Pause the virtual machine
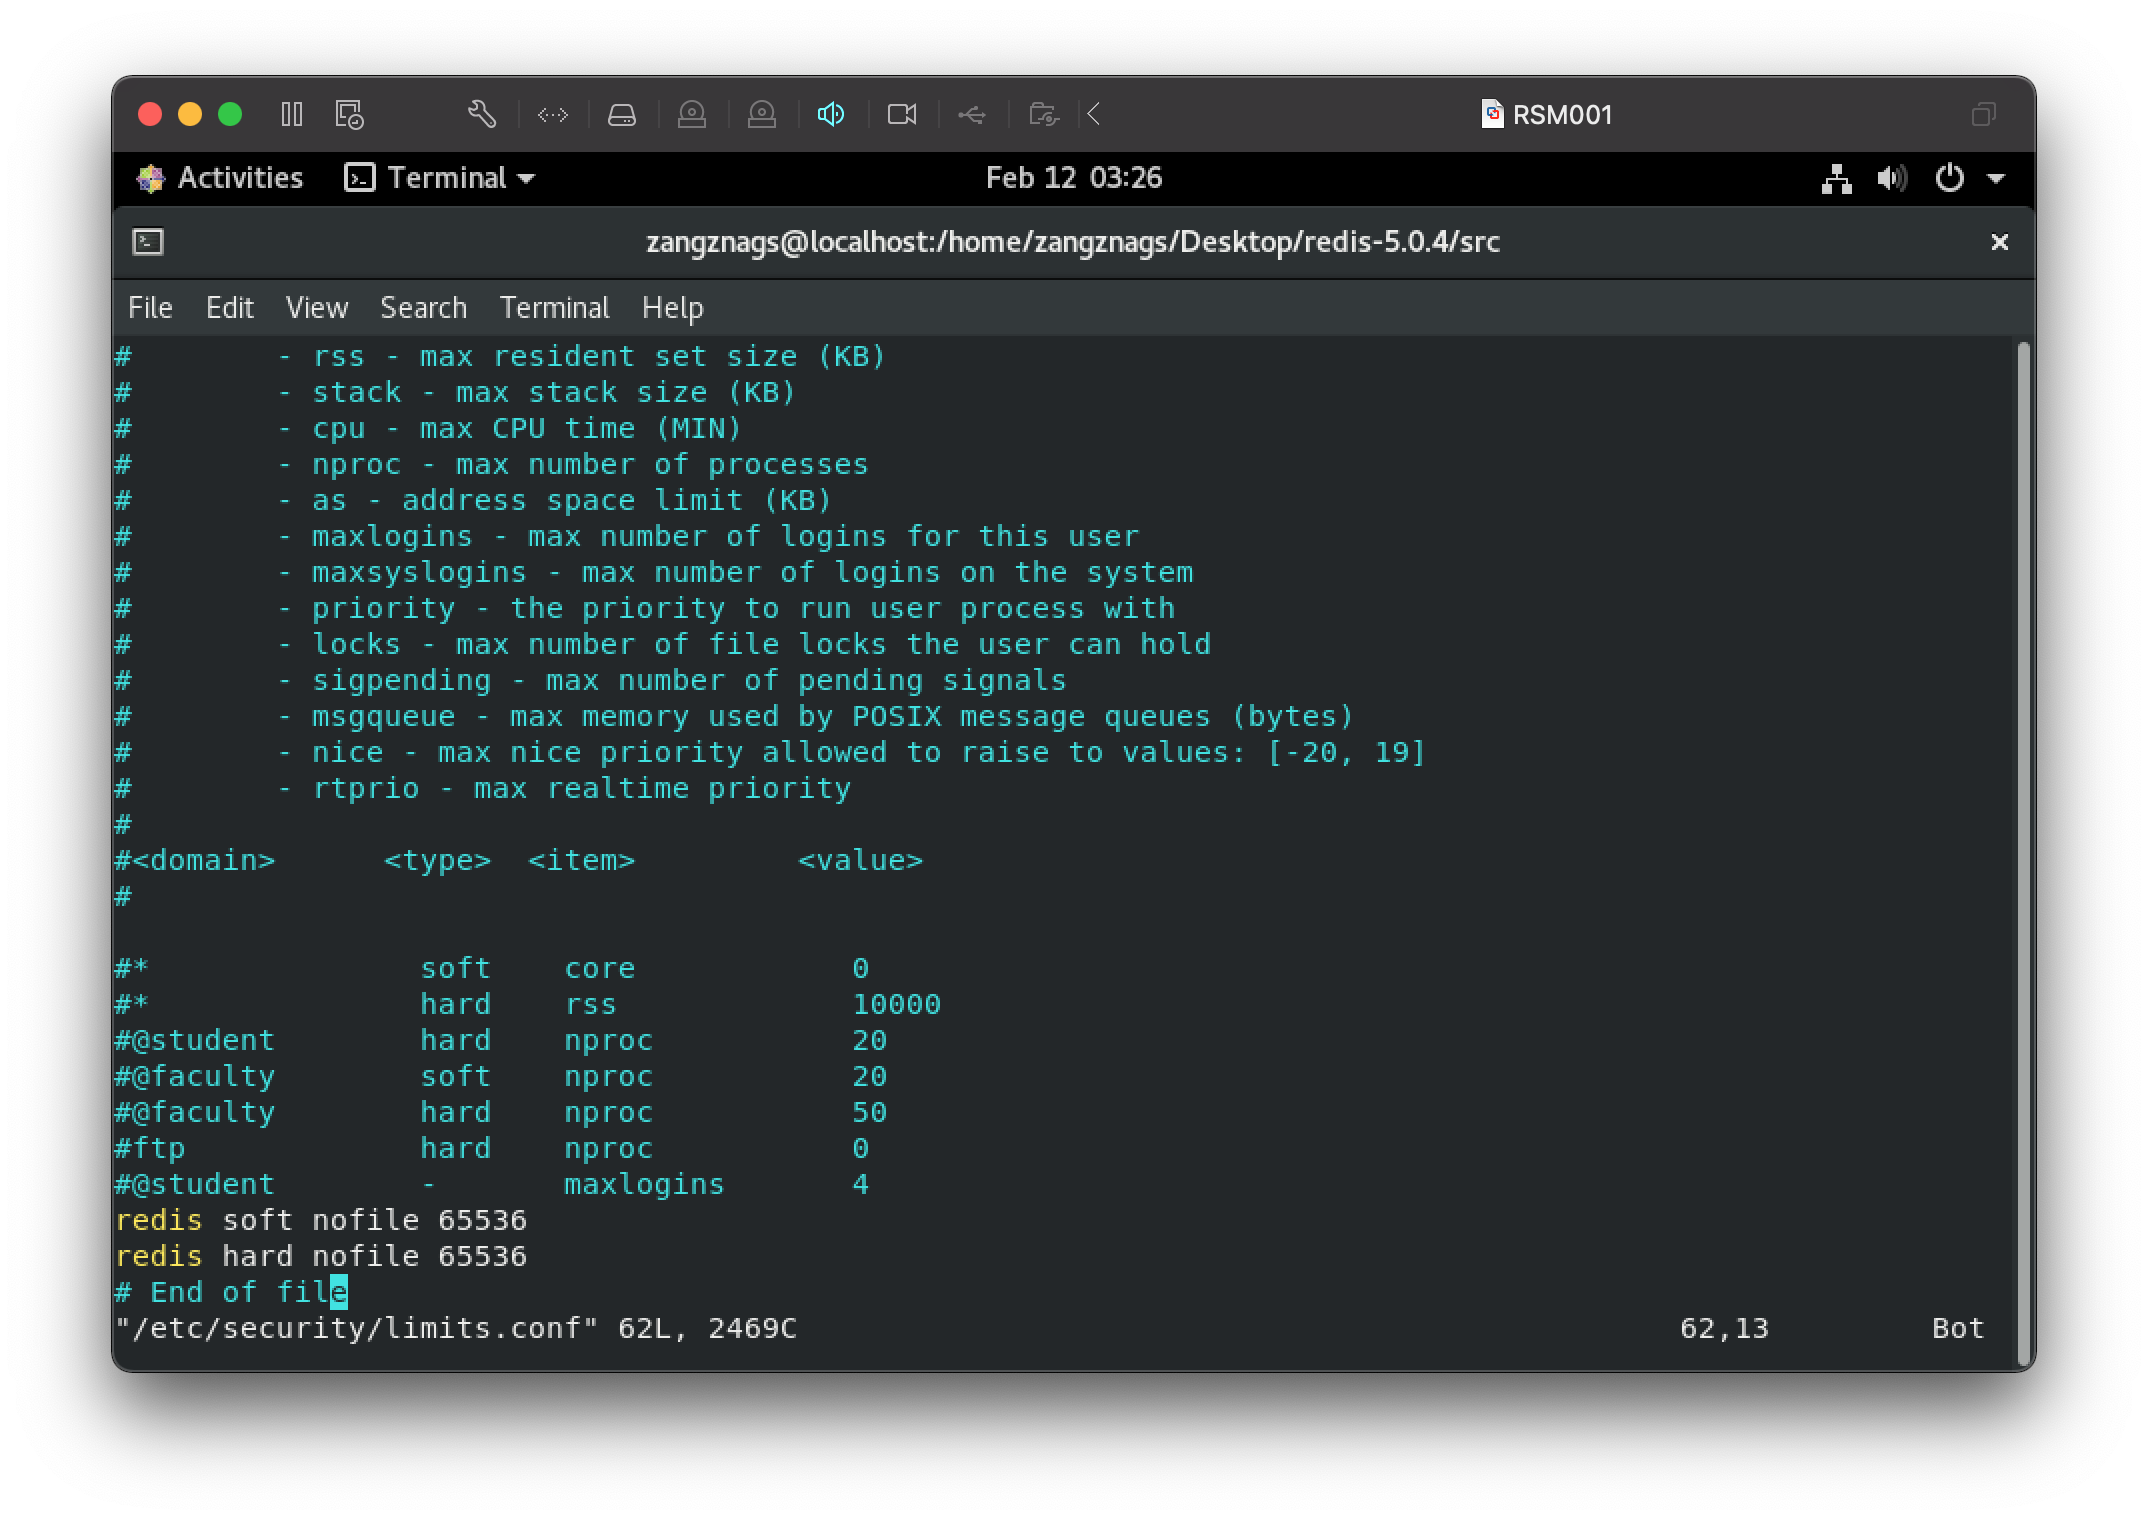This screenshot has width=2148, height=1520. click(x=292, y=114)
